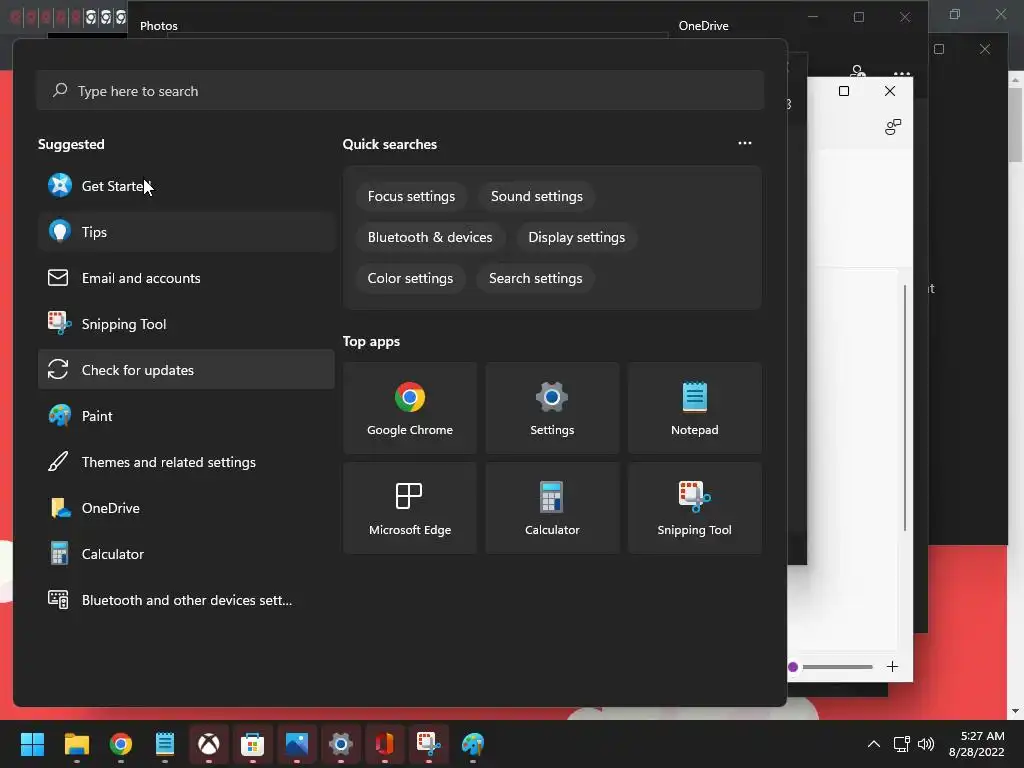Open Bluetooth & devices quick search
The height and width of the screenshot is (768, 1024).
430,237
